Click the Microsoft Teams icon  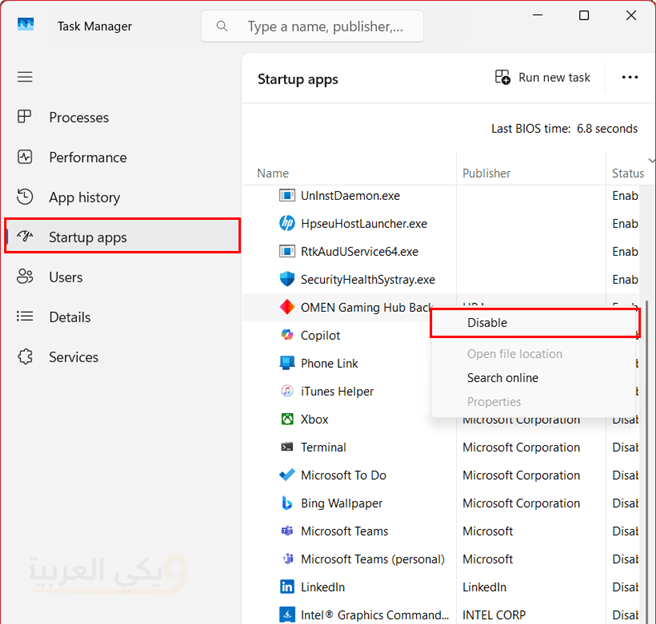pos(287,531)
